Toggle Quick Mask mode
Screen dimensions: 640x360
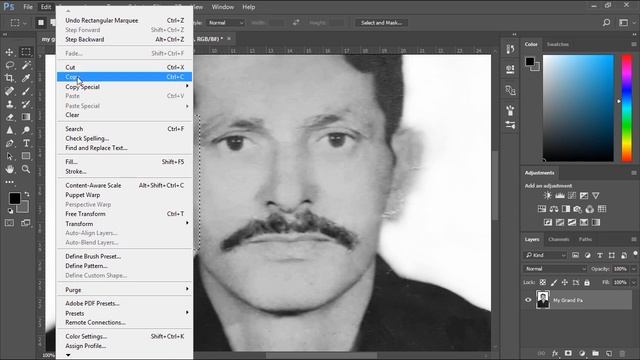click(9, 223)
